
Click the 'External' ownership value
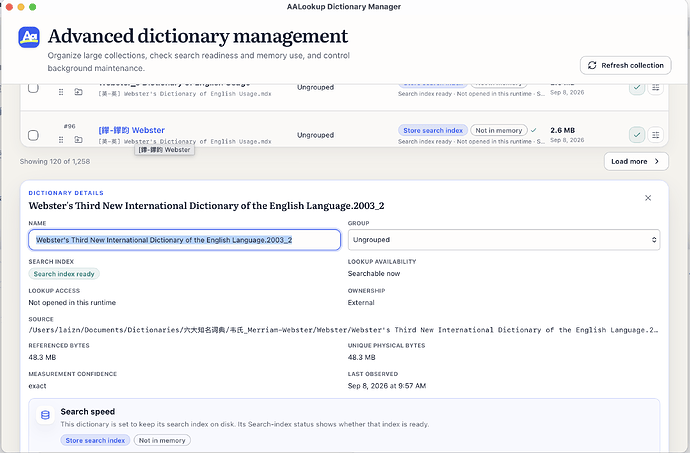(361, 303)
